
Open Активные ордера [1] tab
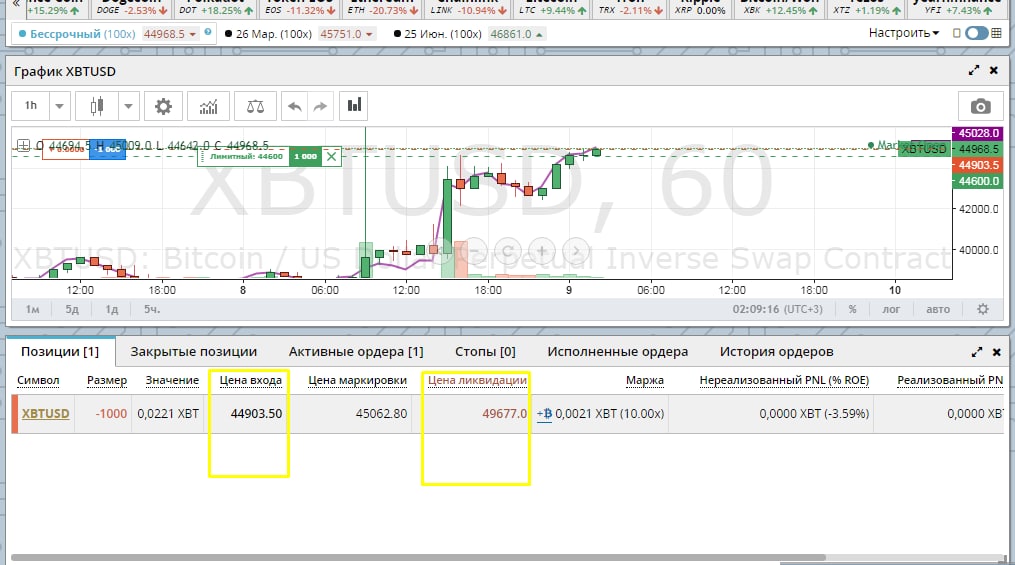coord(356,351)
